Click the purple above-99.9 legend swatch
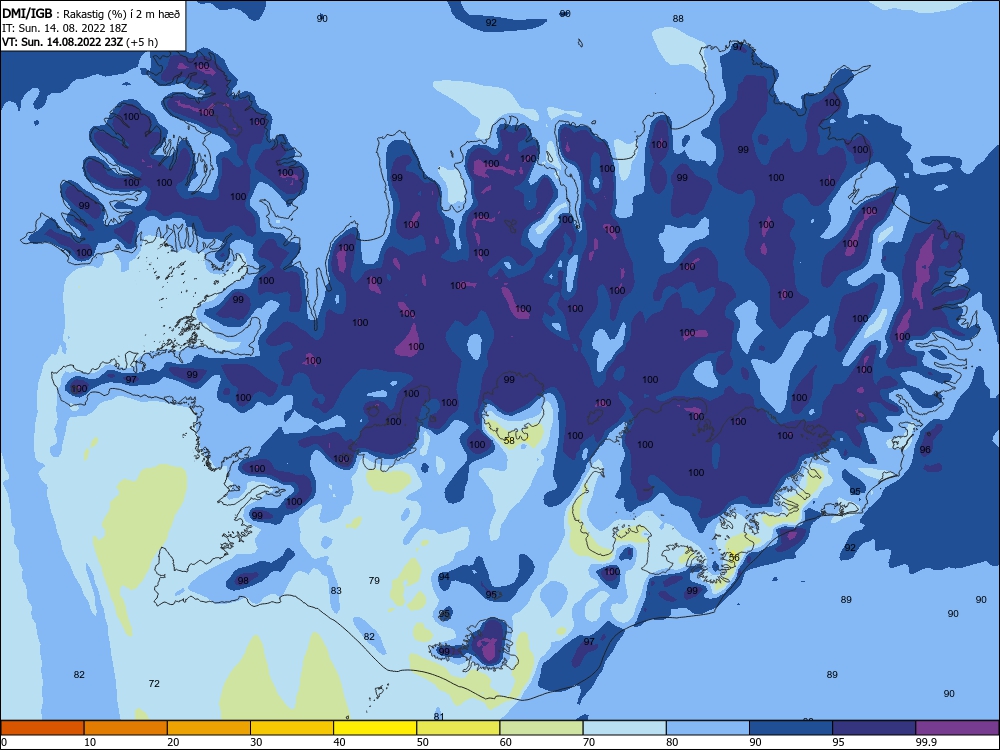 (x=957, y=728)
